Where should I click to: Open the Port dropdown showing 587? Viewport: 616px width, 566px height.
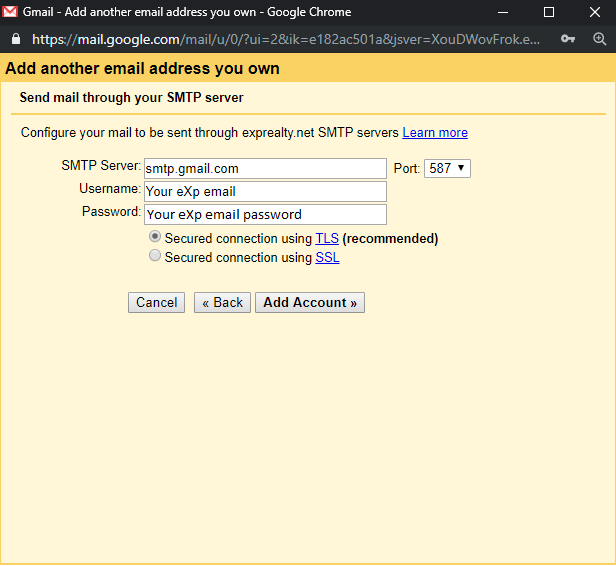tap(447, 169)
